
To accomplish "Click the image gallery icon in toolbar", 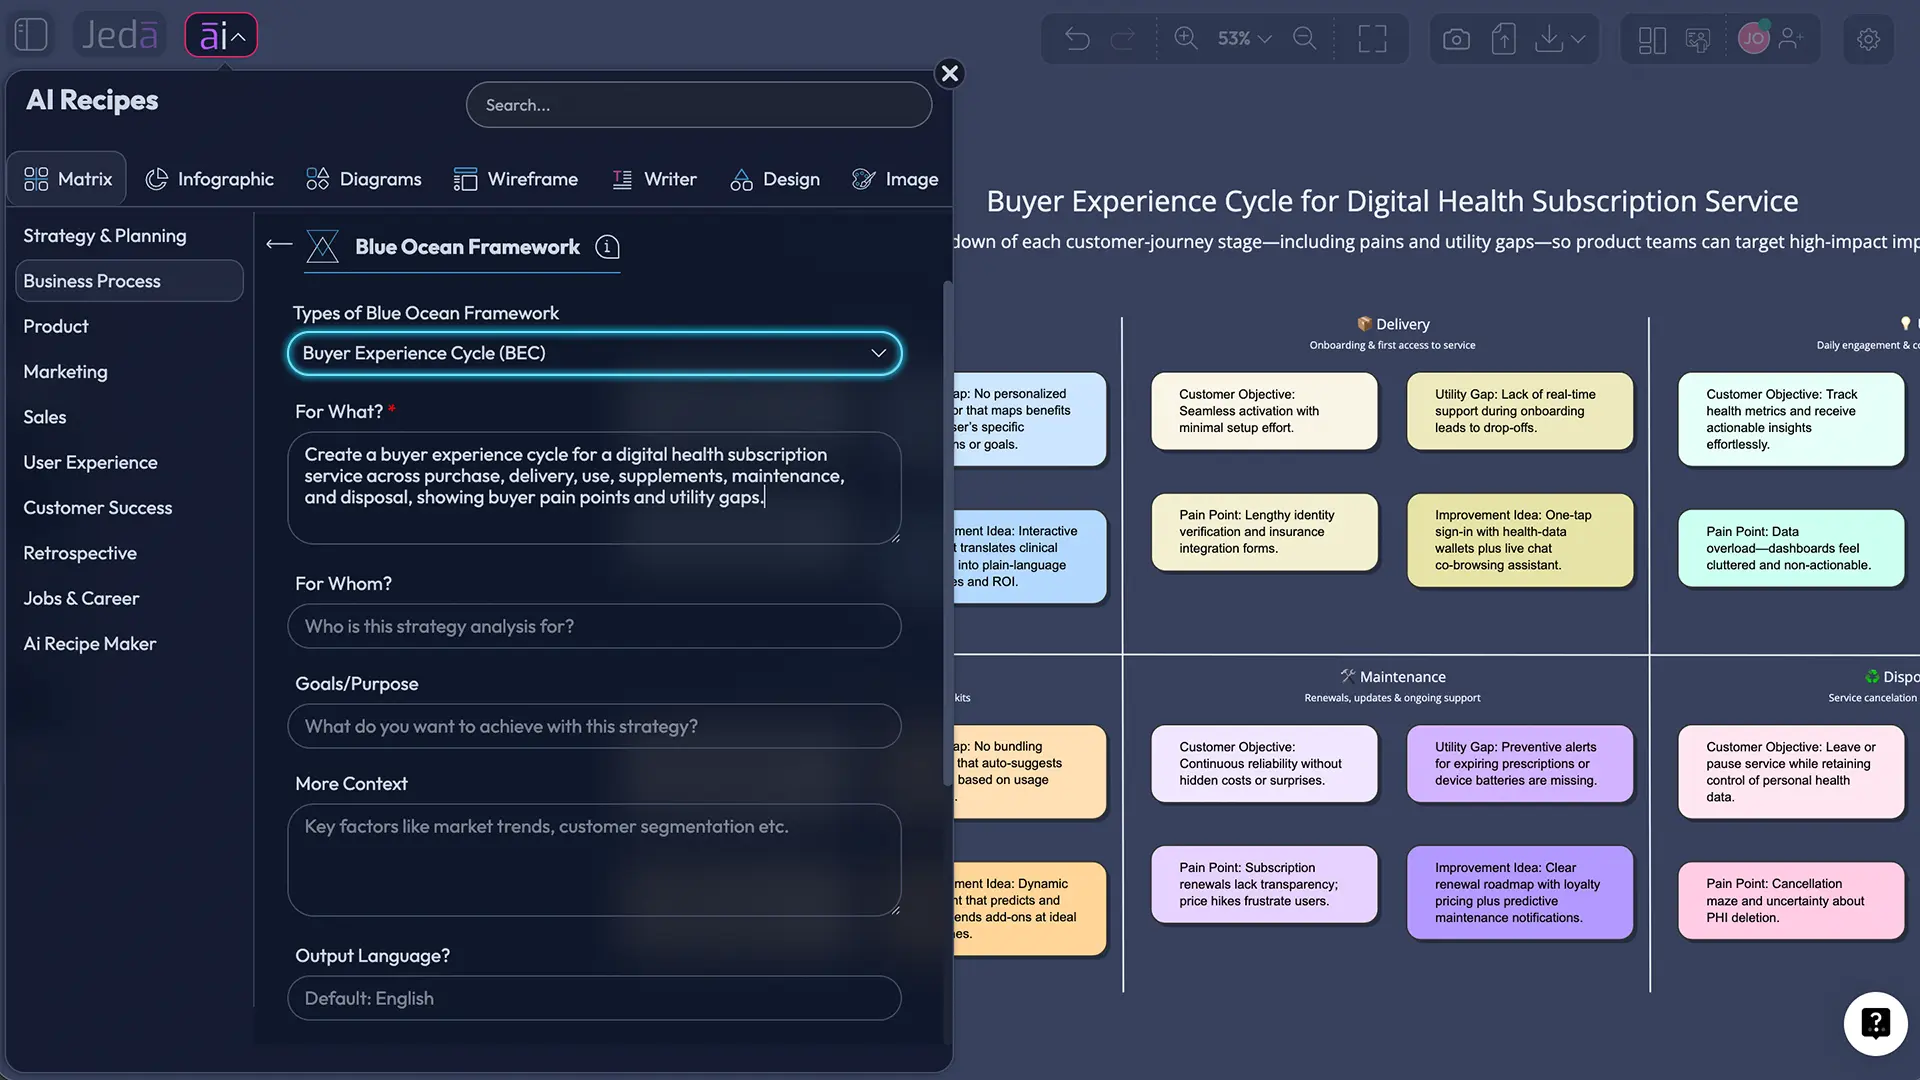I will [1698, 39].
